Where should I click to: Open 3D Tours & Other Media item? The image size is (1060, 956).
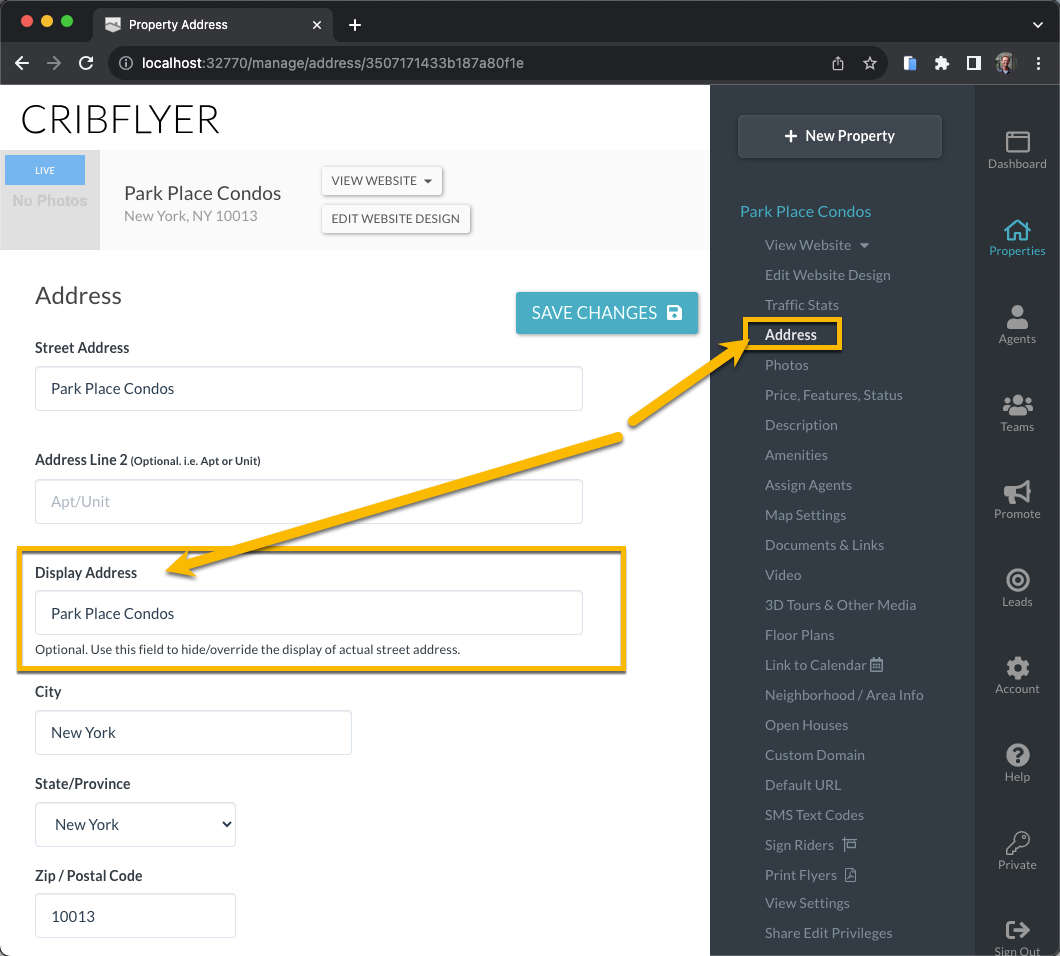[840, 605]
